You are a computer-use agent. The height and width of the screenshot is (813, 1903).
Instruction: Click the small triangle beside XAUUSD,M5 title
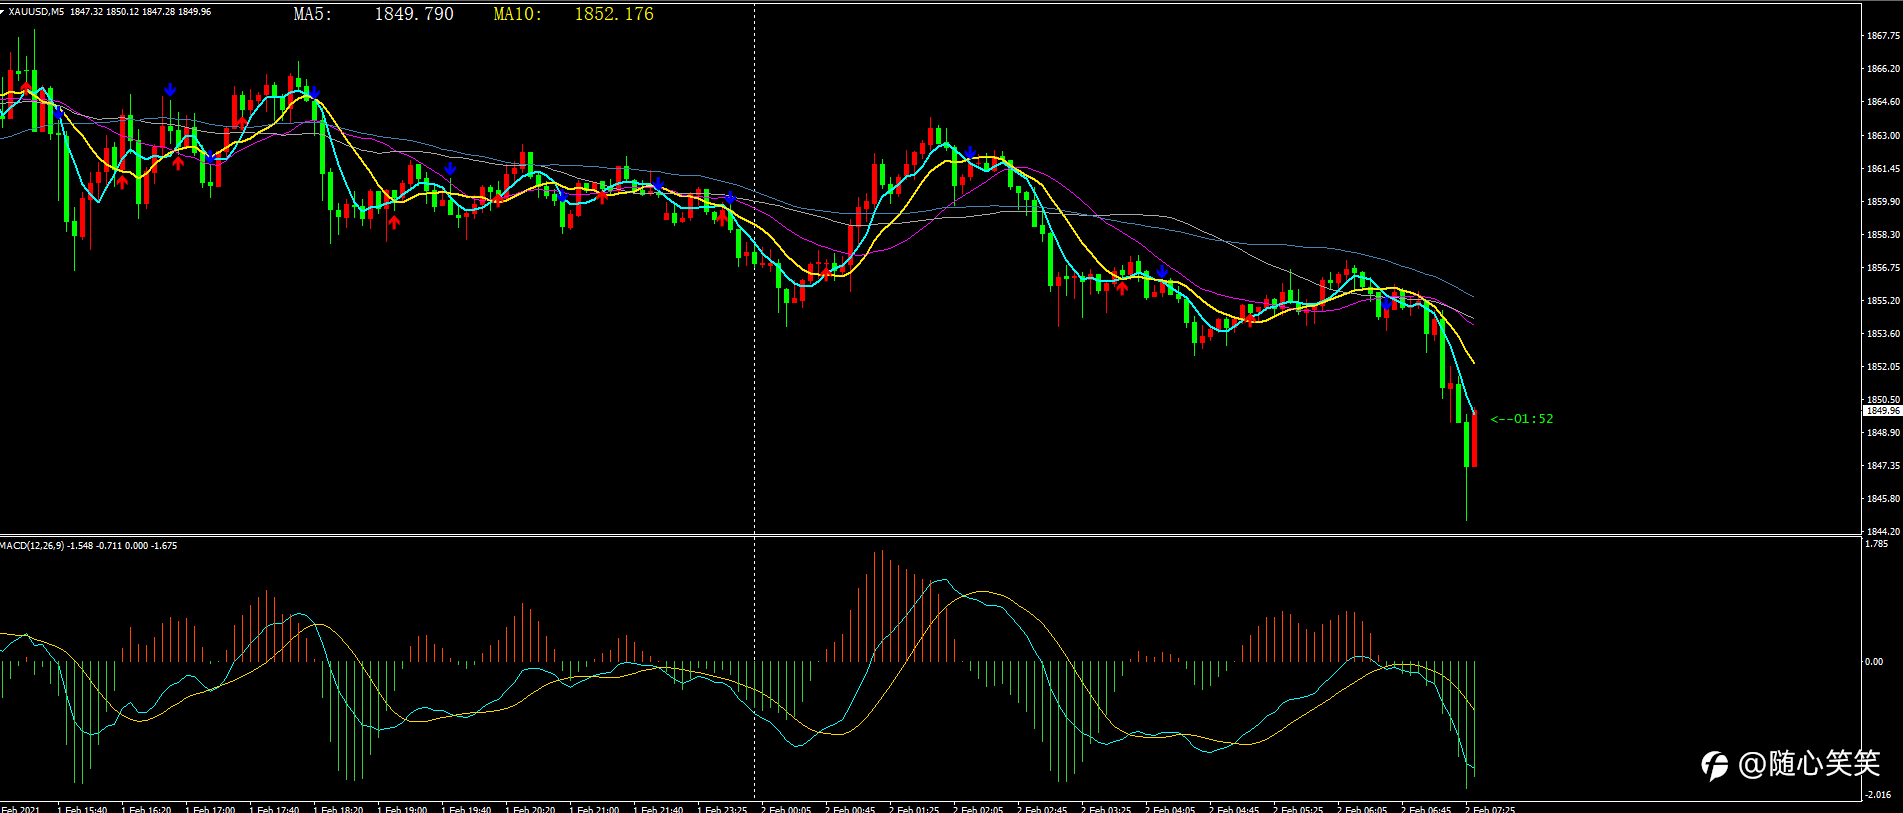(3, 11)
